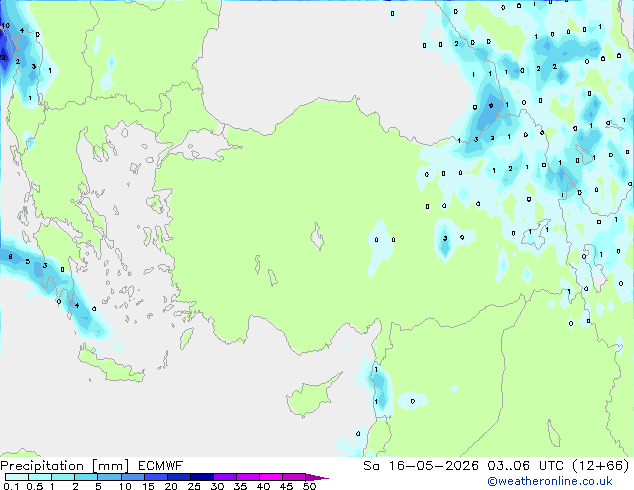Select the 2–5 mm cyan legend swatch

pyautogui.click(x=86, y=477)
